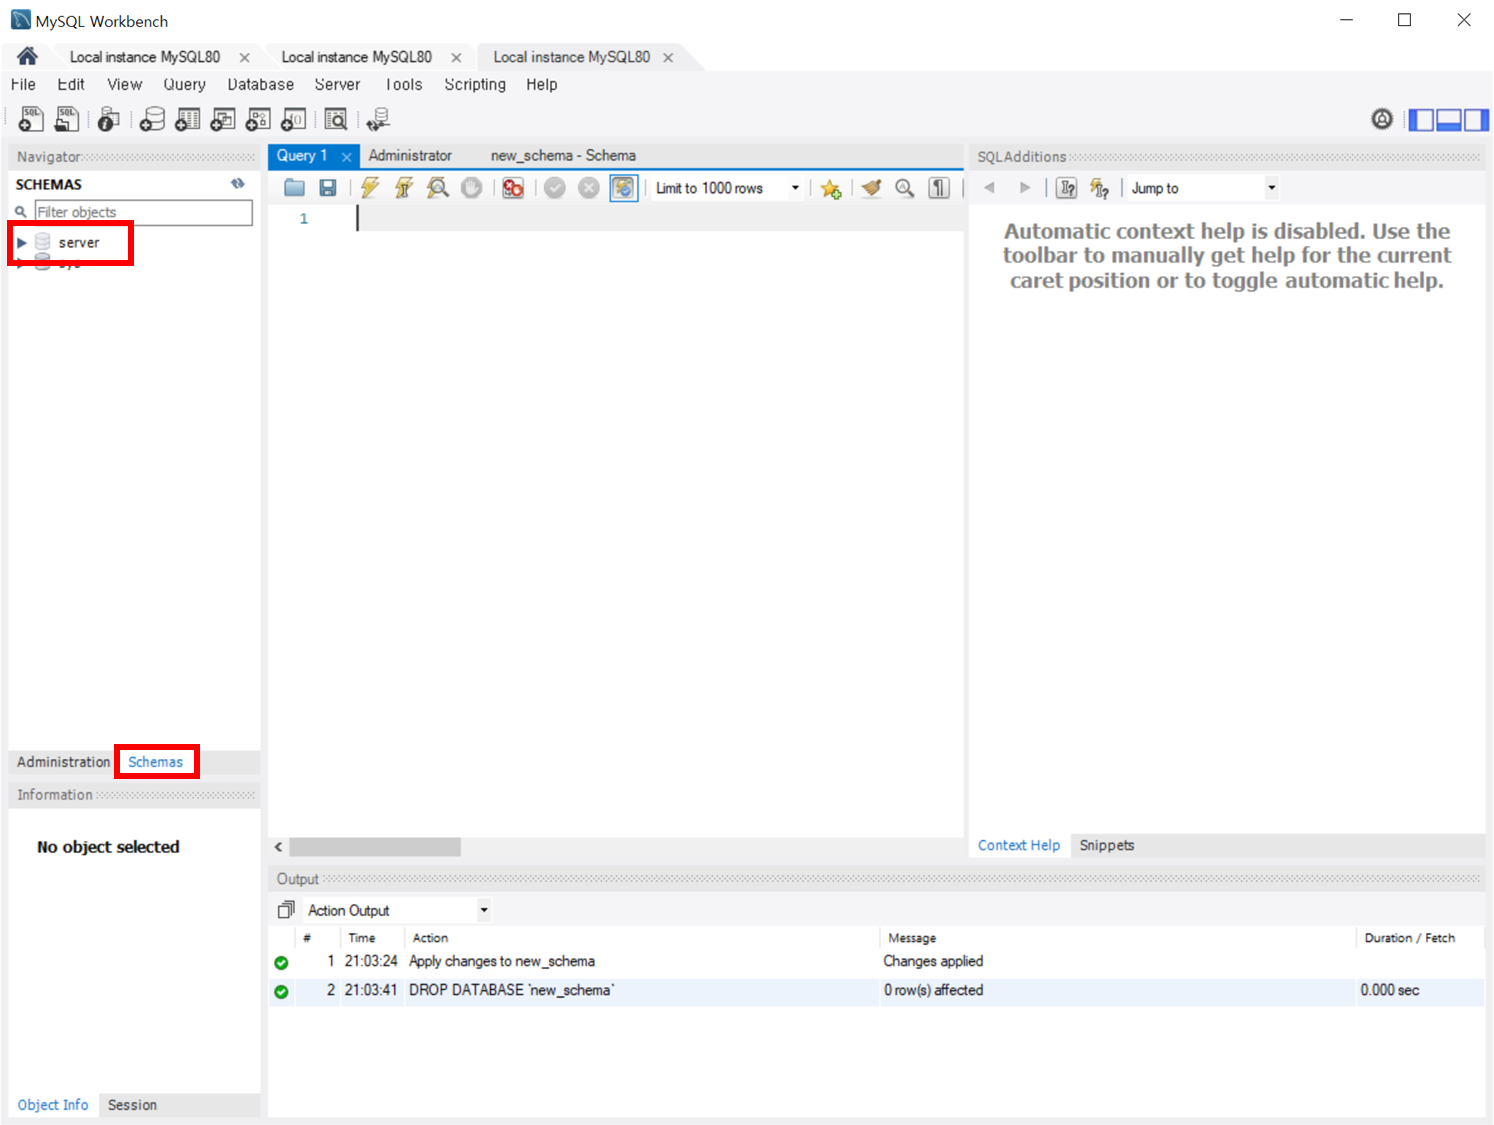Viewport: 1494px width, 1125px height.
Task: Open an SQL script file in new tab
Action: pyautogui.click(x=66, y=120)
